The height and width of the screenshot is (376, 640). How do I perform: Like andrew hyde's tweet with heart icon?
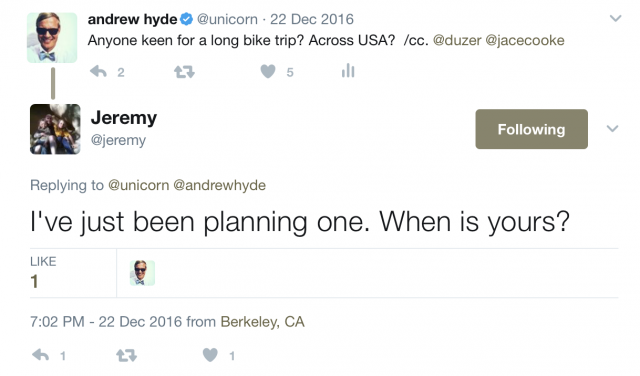[268, 72]
